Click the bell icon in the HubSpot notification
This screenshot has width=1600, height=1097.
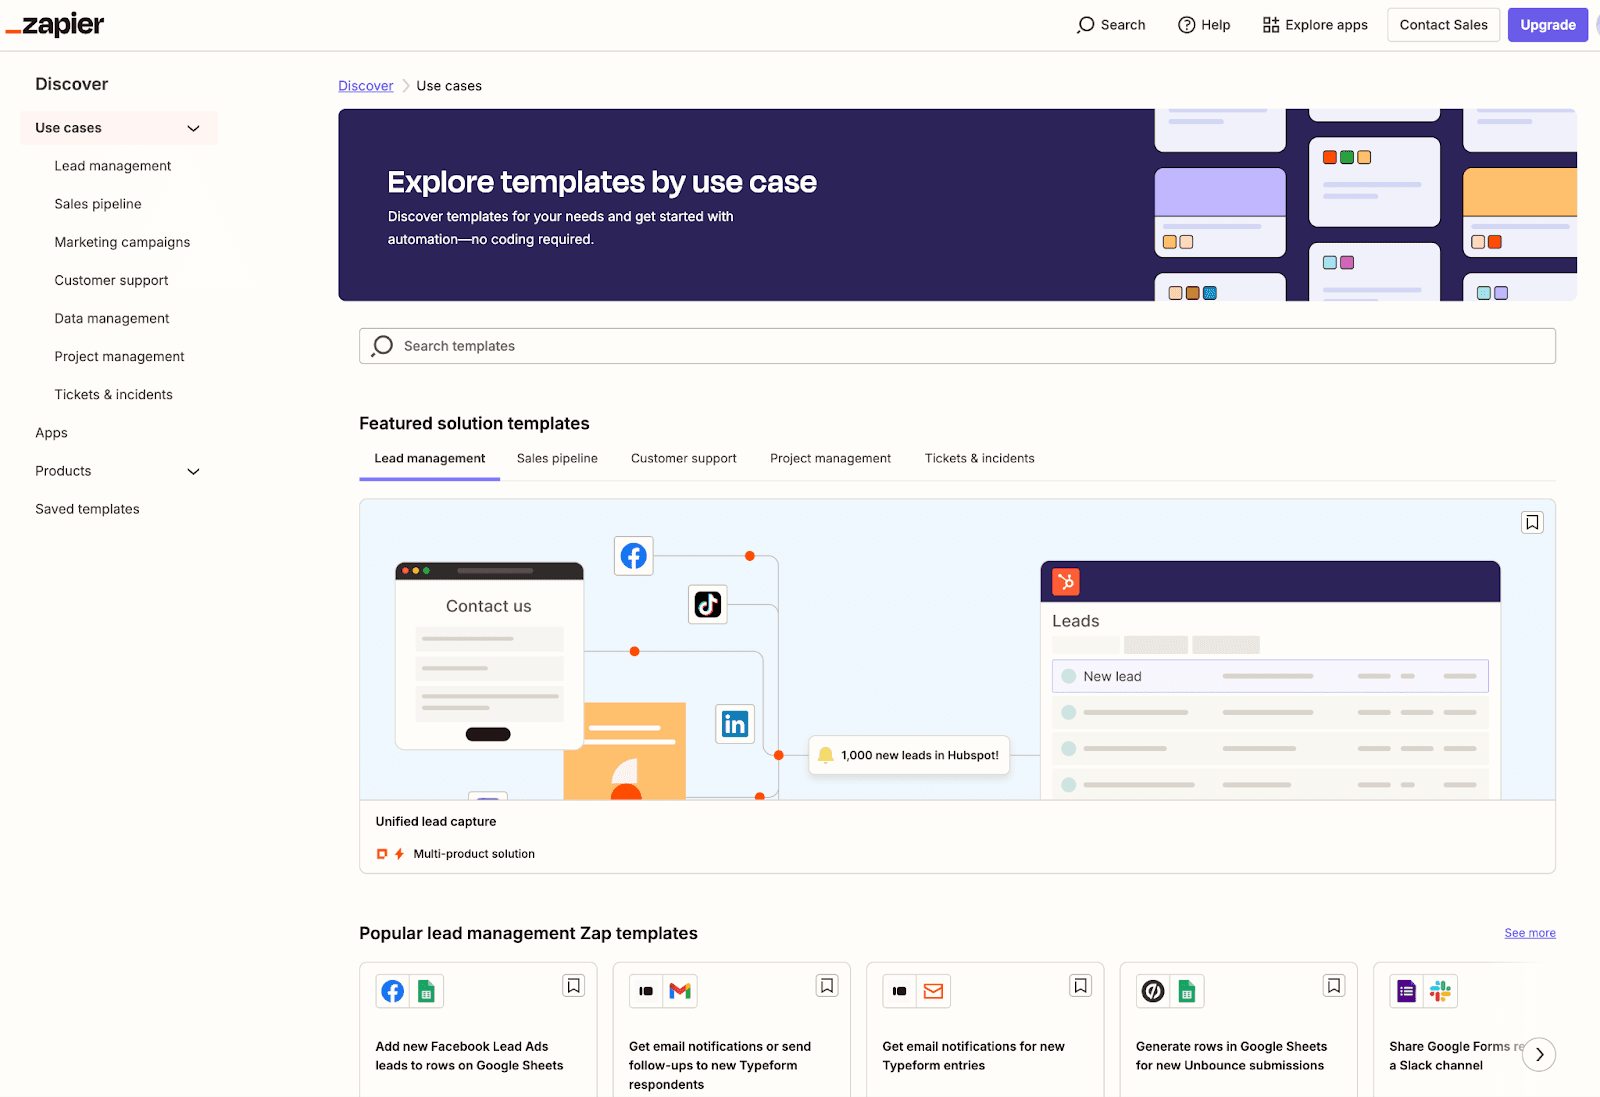coord(826,755)
